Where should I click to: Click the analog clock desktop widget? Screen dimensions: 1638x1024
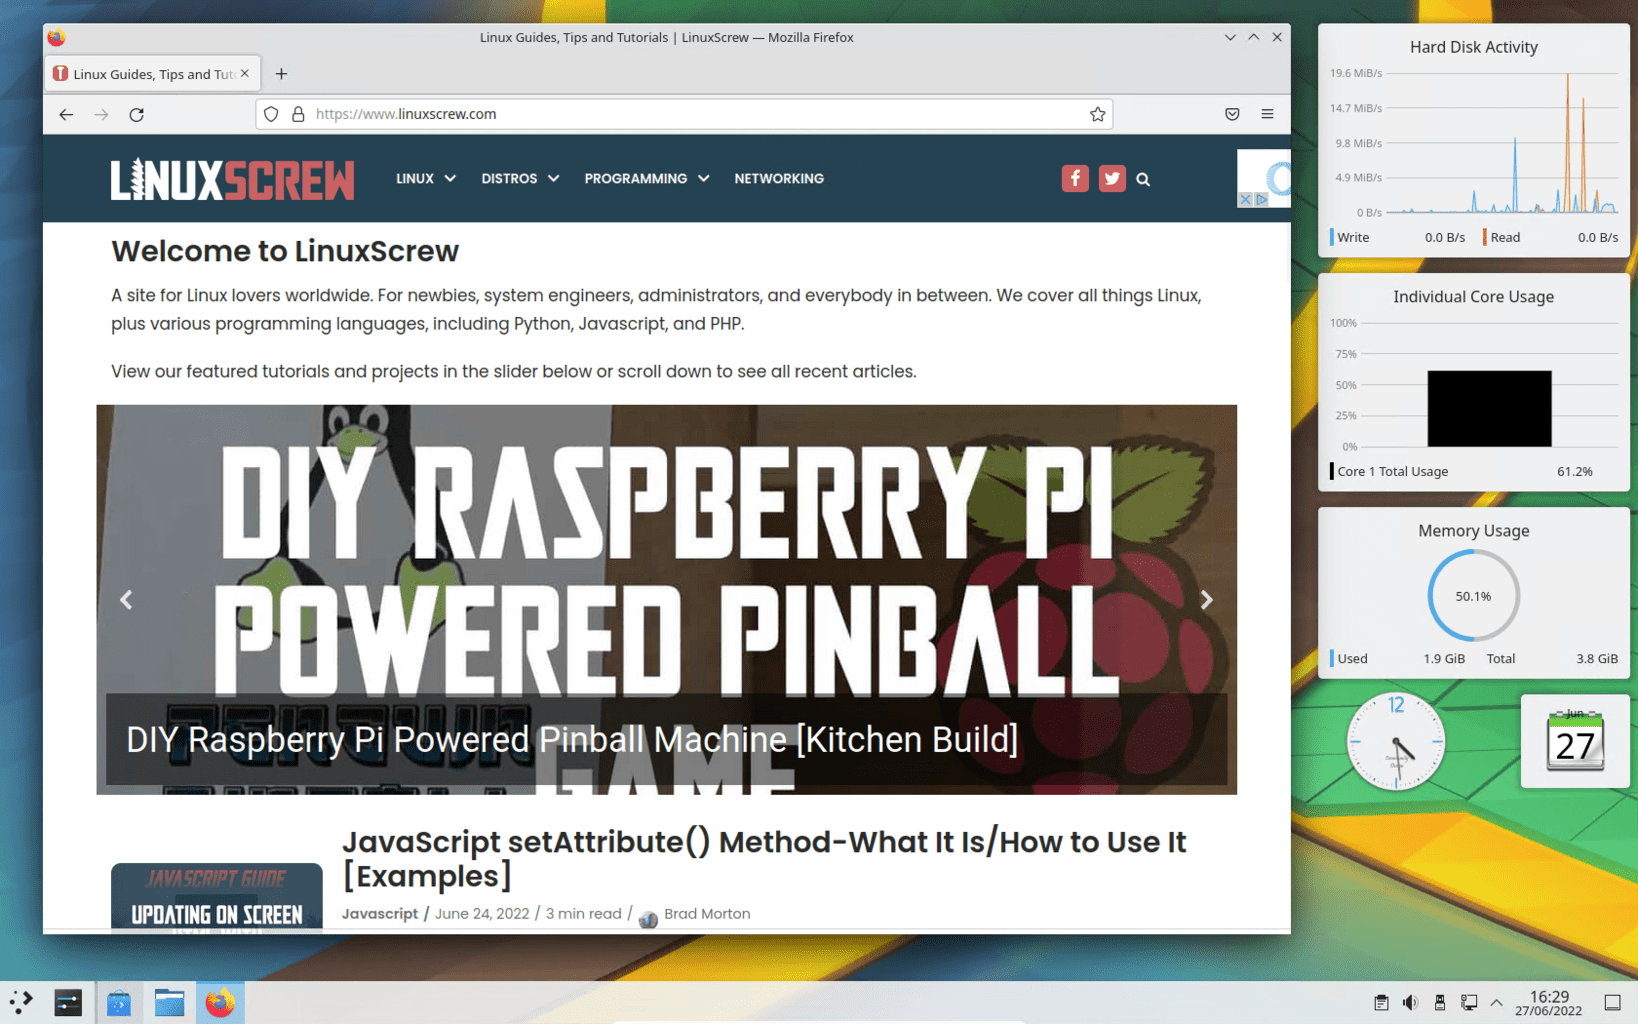click(1396, 741)
